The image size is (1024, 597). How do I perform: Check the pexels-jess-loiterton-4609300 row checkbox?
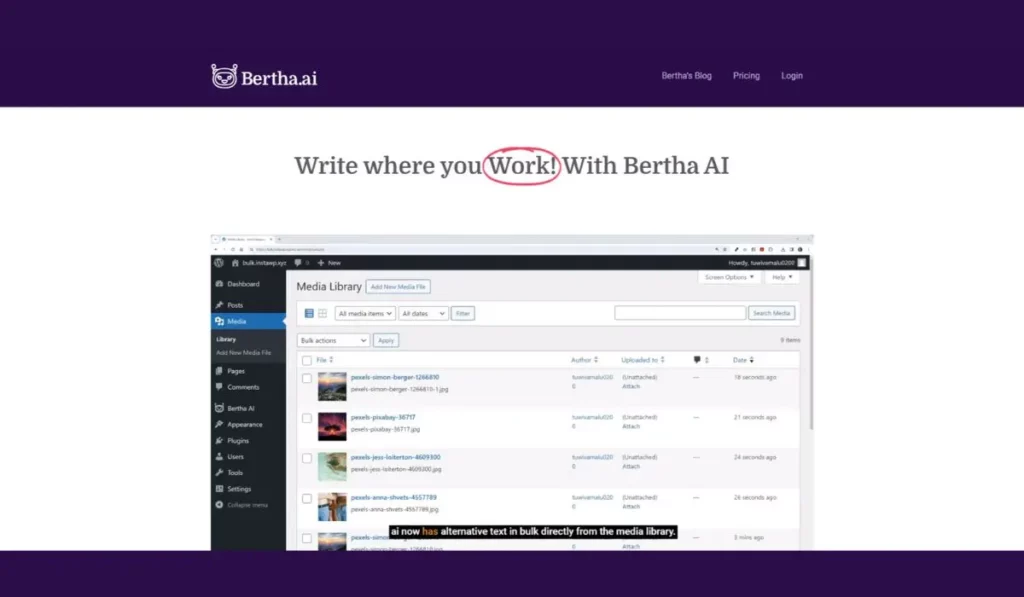pos(307,459)
